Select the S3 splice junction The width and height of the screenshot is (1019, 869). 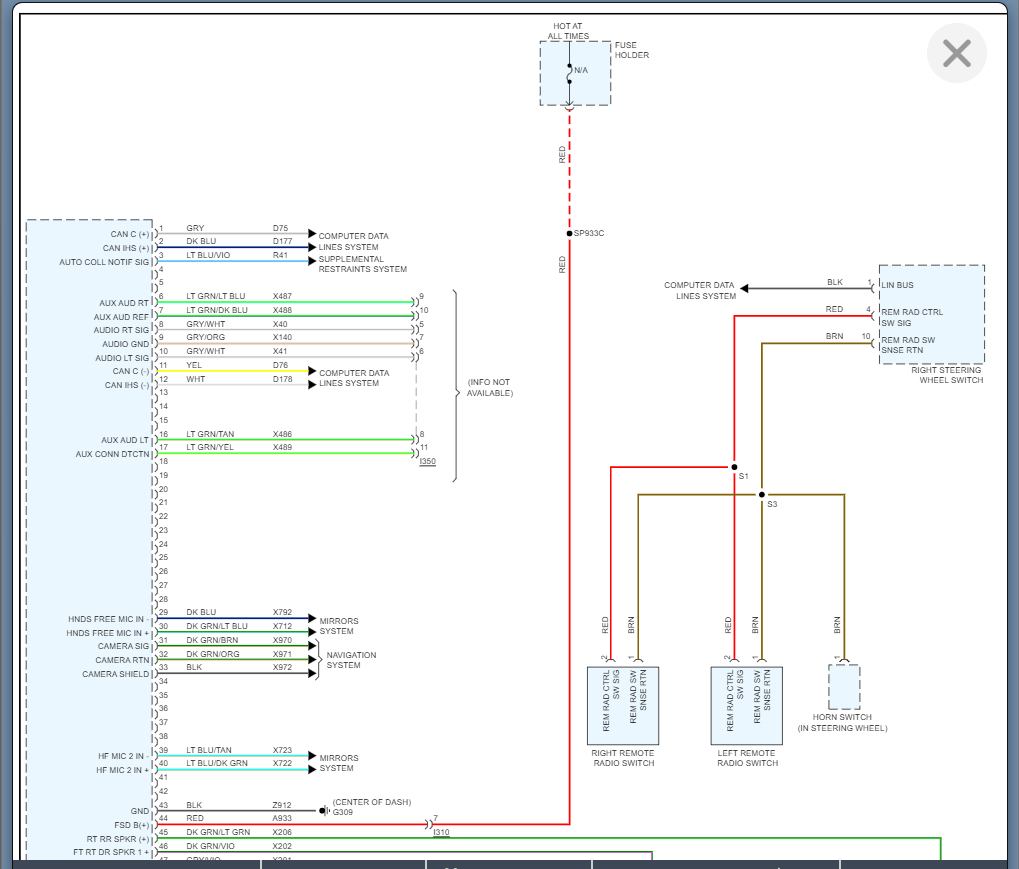point(761,494)
